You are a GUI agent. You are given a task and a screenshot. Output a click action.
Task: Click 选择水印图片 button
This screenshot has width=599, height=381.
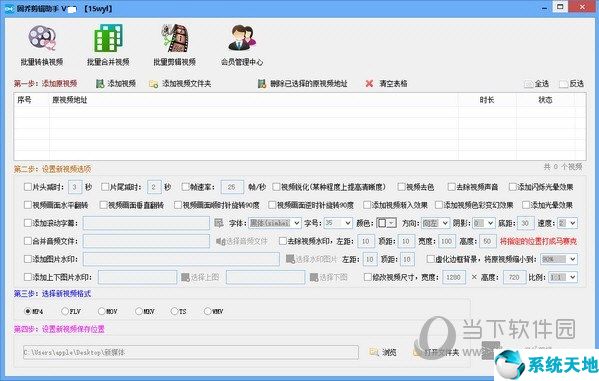[312, 259]
